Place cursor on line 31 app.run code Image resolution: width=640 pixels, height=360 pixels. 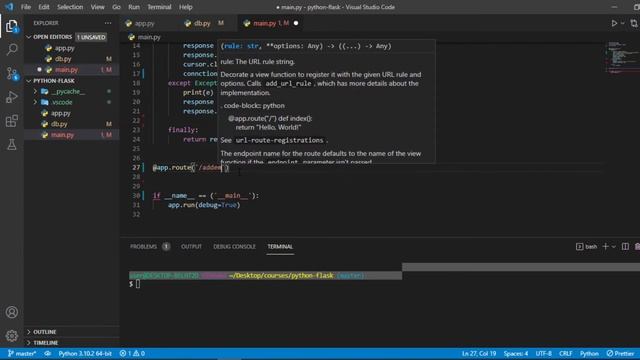point(204,205)
